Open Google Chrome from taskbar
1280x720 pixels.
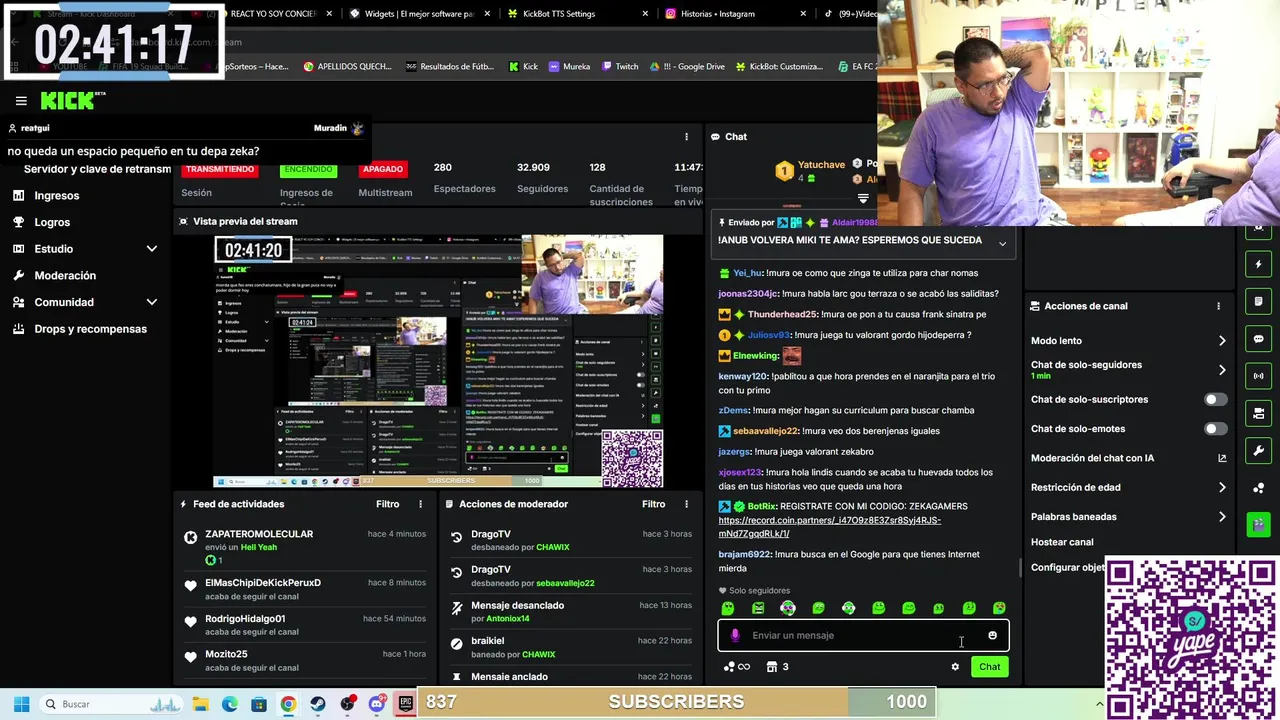pos(288,705)
